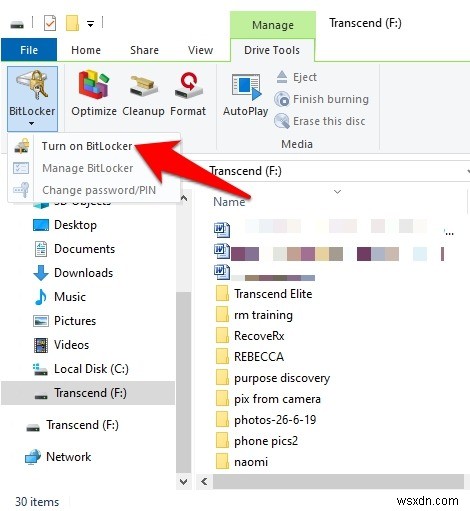The width and height of the screenshot is (470, 511).
Task: Click file list horizontal scroll left arrow
Action: [x=204, y=482]
